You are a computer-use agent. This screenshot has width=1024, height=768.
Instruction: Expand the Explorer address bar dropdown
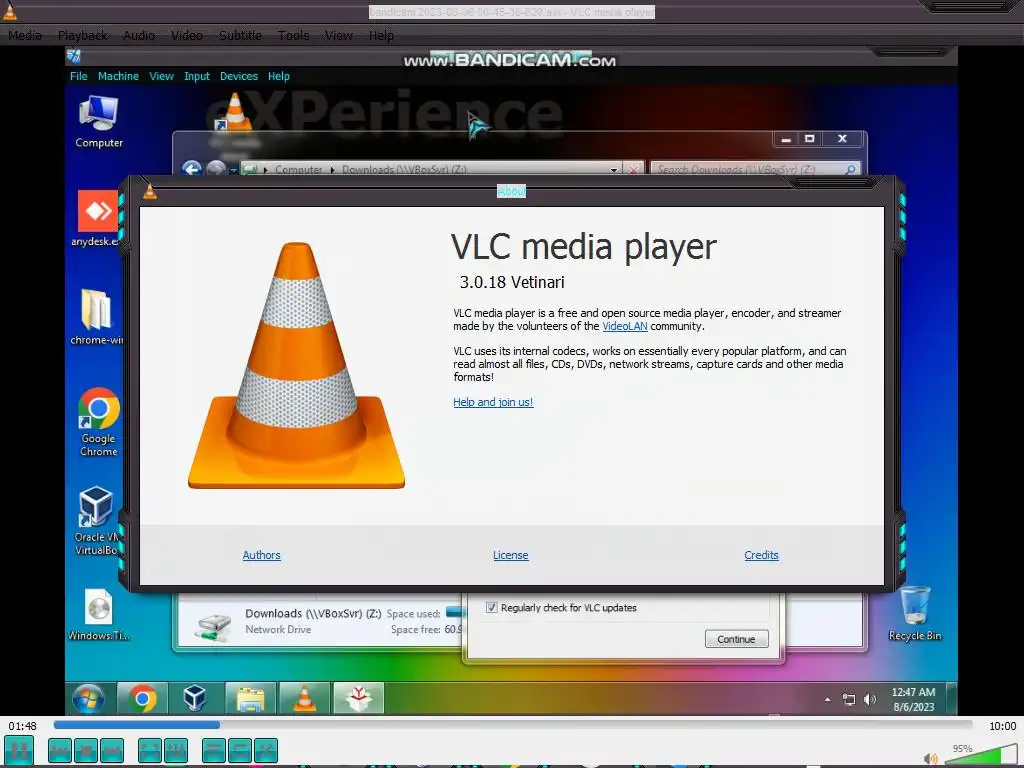click(614, 169)
